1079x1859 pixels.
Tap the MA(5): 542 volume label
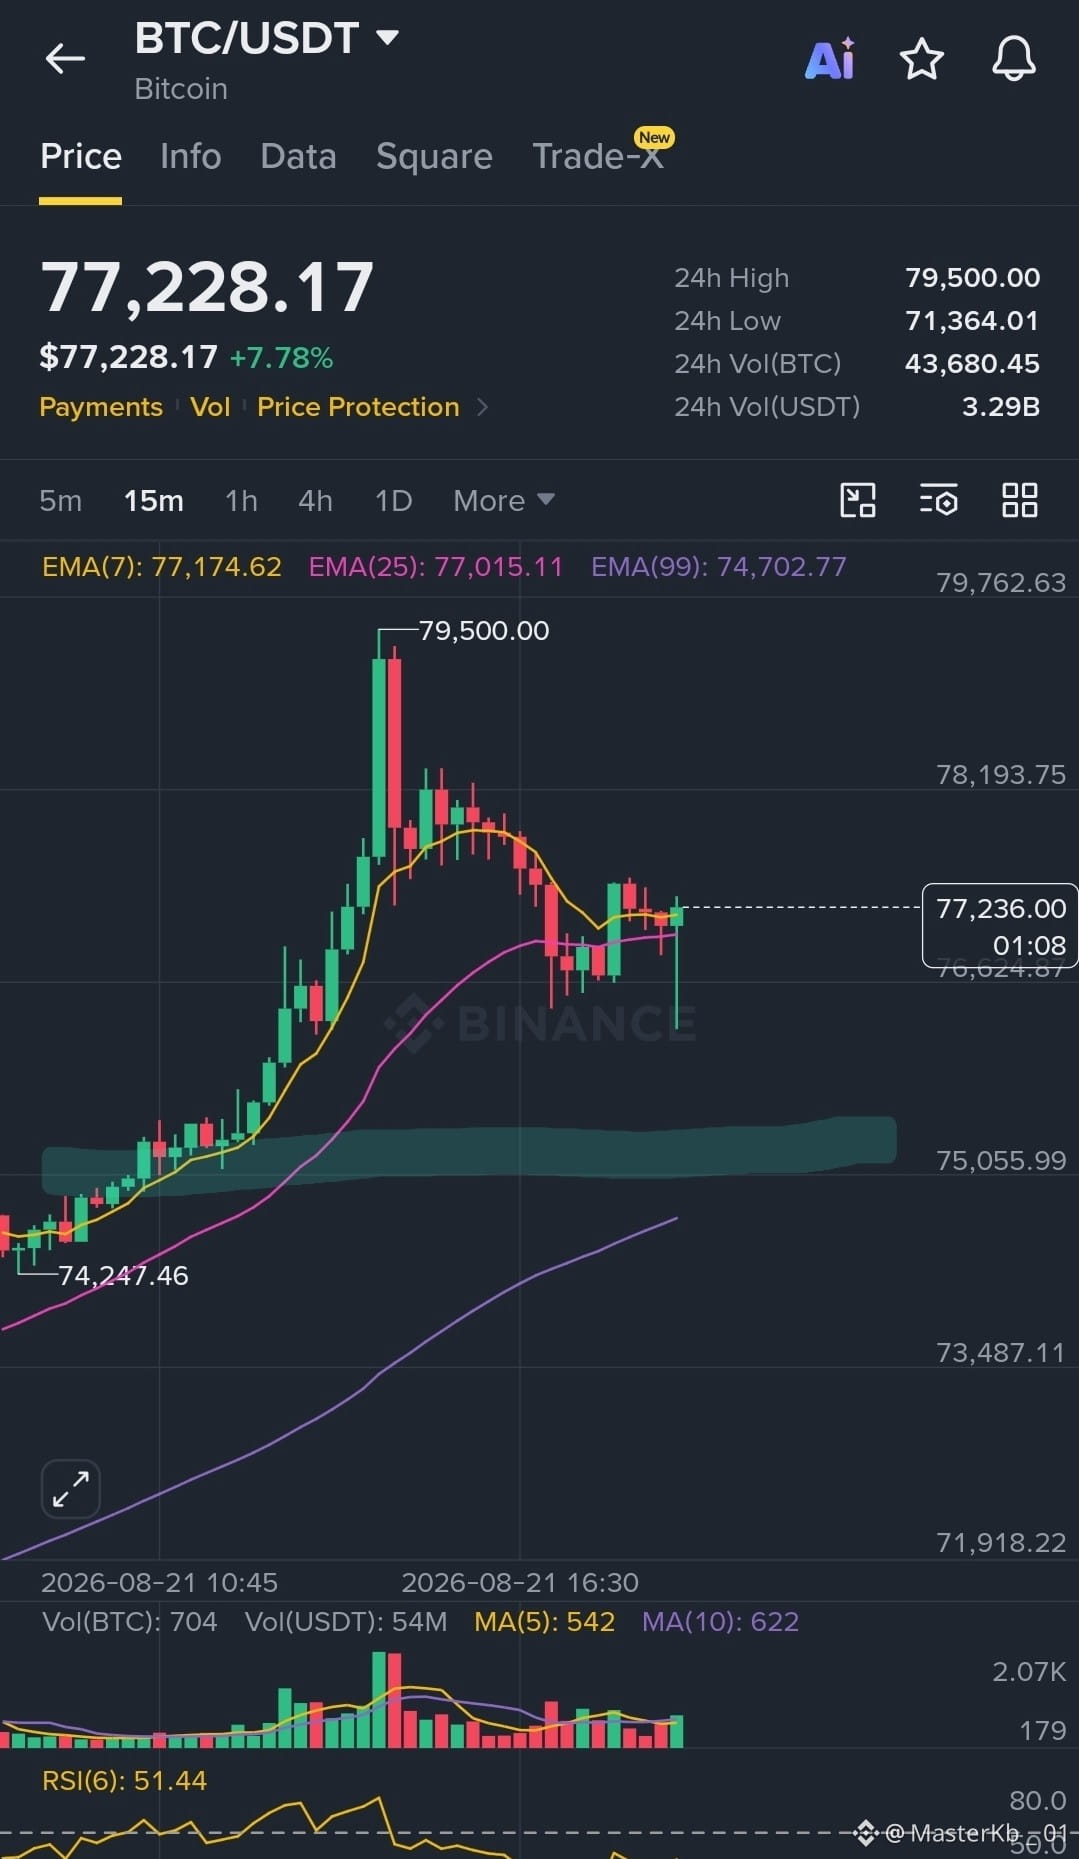tap(544, 1622)
